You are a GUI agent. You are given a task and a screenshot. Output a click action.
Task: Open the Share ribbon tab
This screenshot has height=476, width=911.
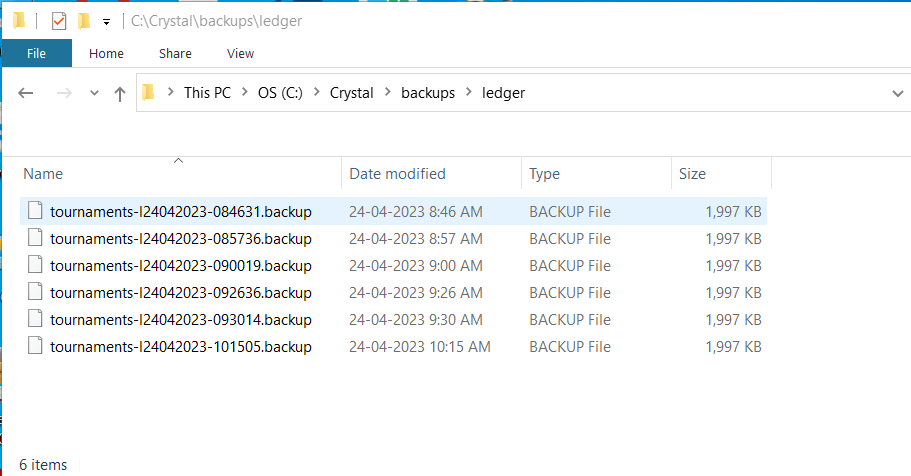pos(175,53)
